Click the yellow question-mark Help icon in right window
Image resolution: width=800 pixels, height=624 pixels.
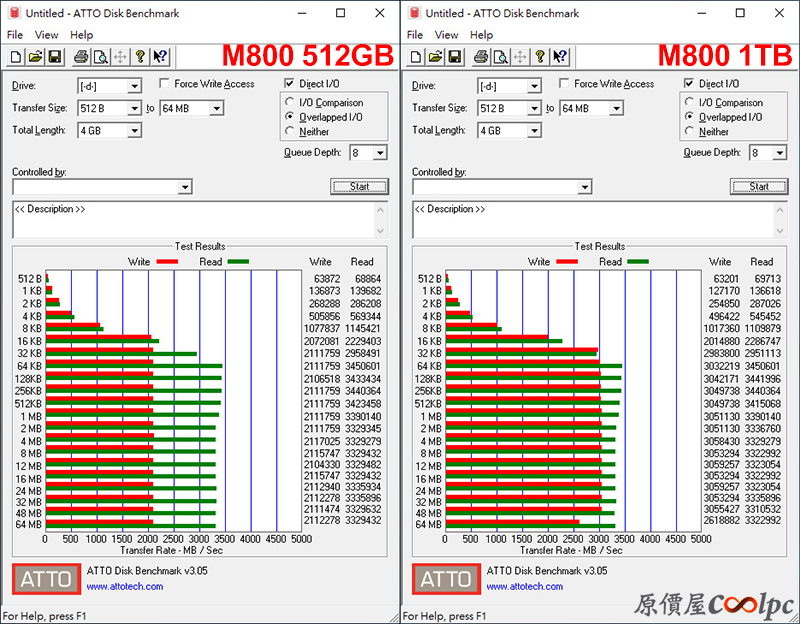tap(540, 57)
